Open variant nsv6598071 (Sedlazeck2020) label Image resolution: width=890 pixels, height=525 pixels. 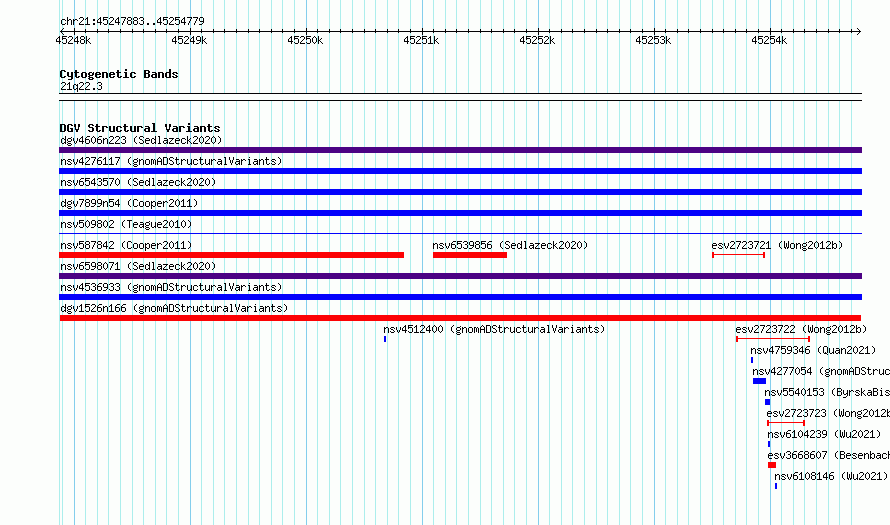[138, 266]
